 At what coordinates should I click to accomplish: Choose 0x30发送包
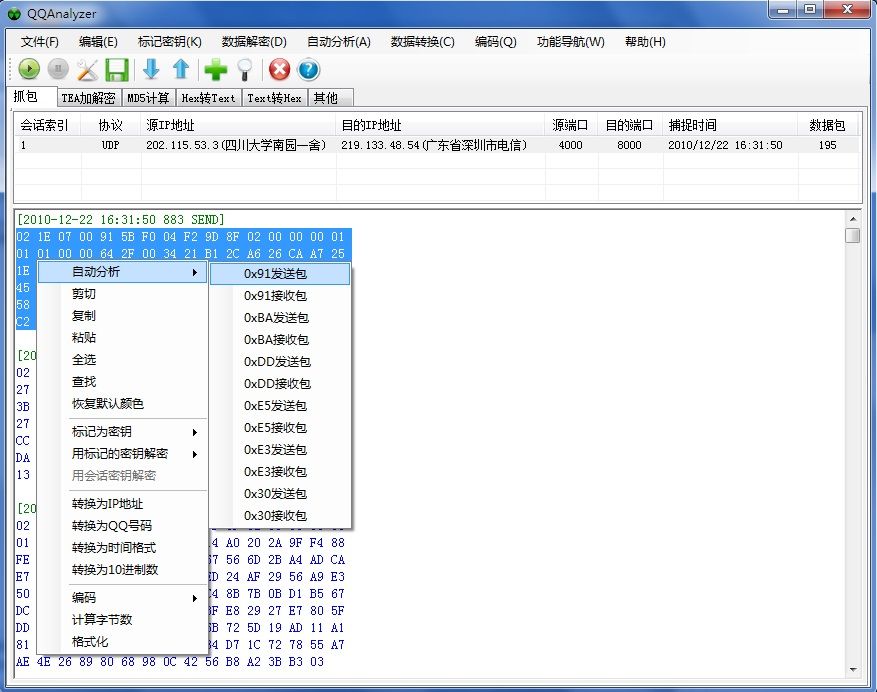tap(280, 494)
